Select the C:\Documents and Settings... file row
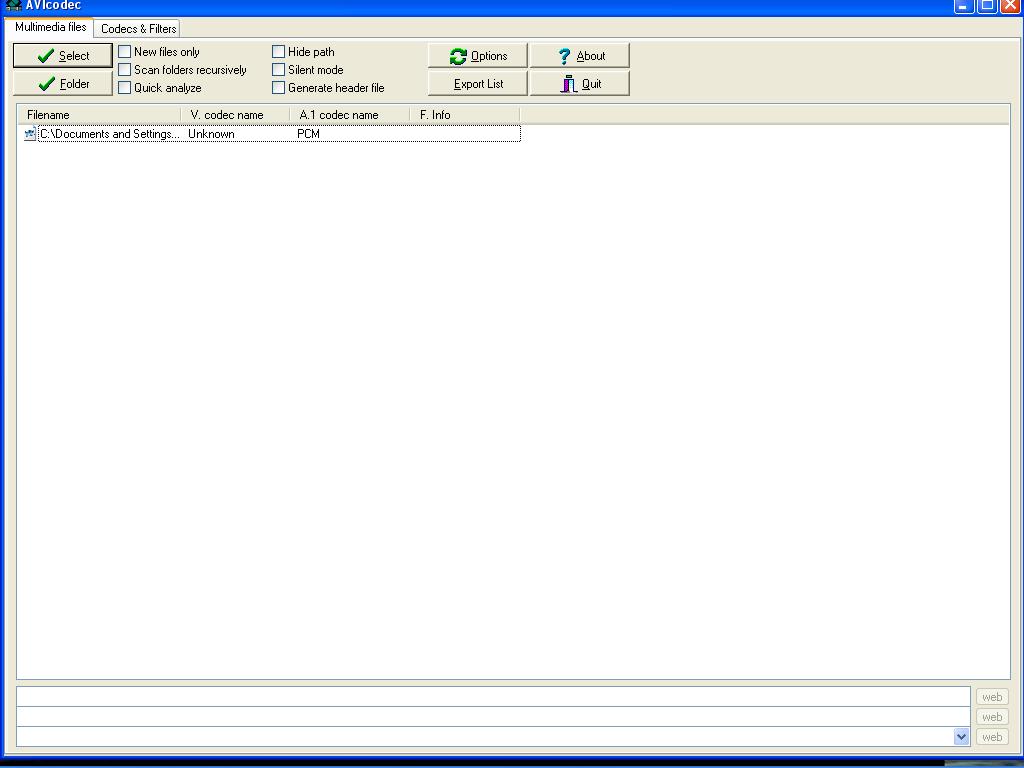1024x768 pixels. click(272, 134)
